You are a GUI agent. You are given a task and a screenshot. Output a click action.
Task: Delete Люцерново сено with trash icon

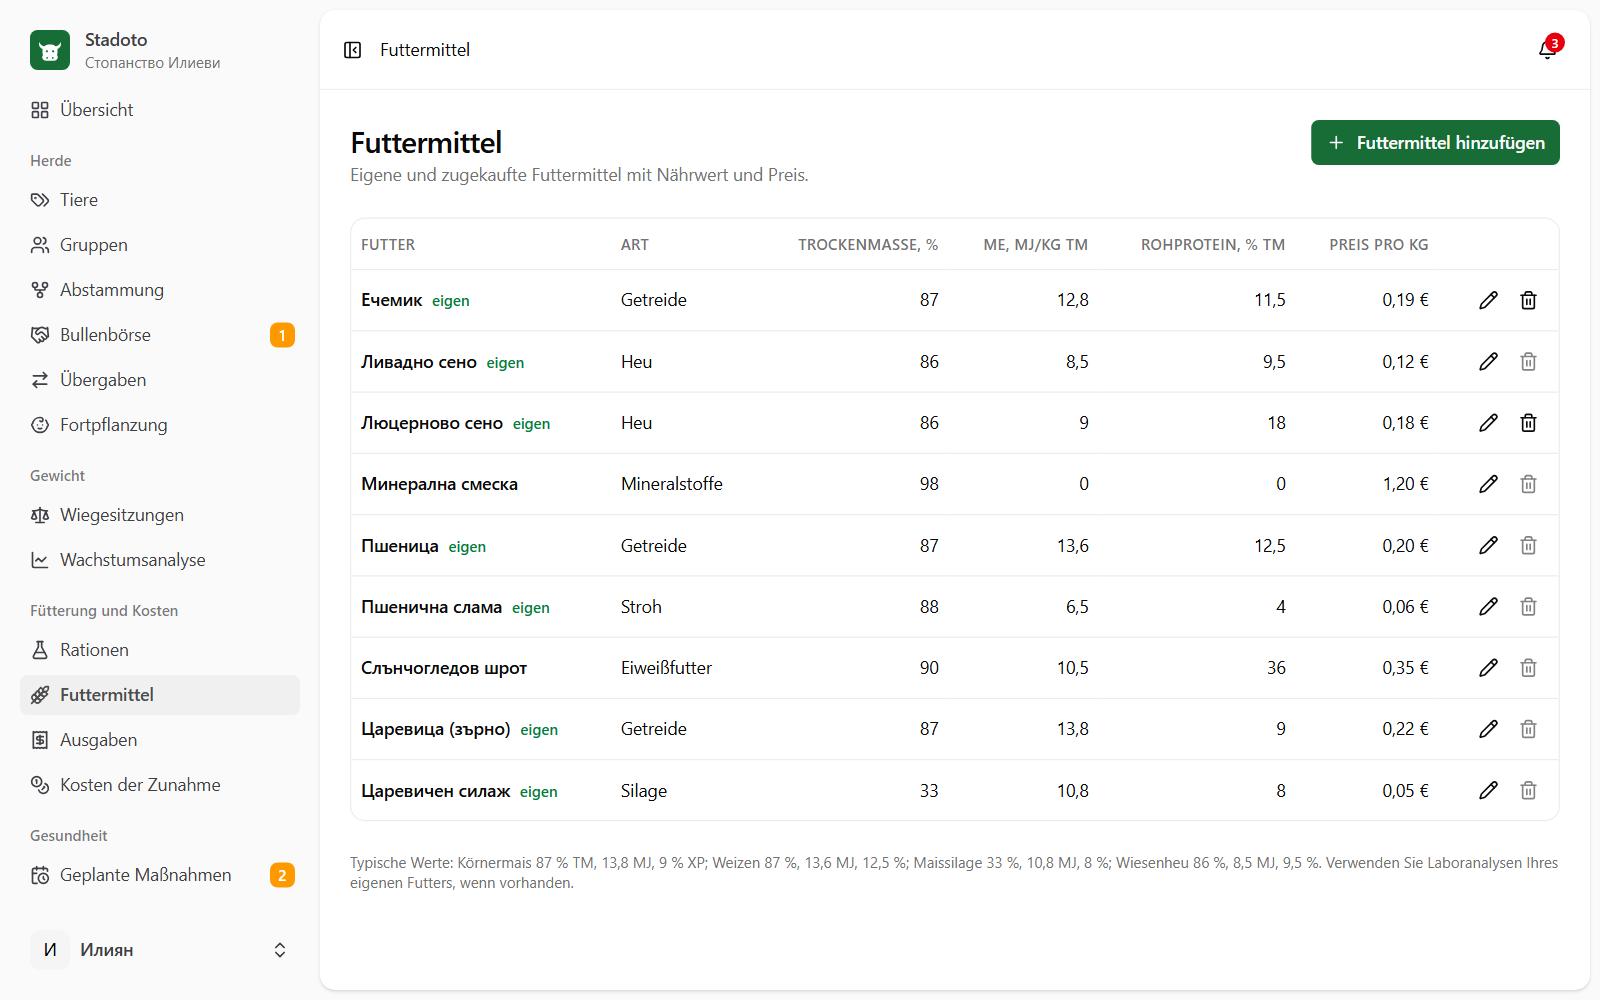point(1528,423)
